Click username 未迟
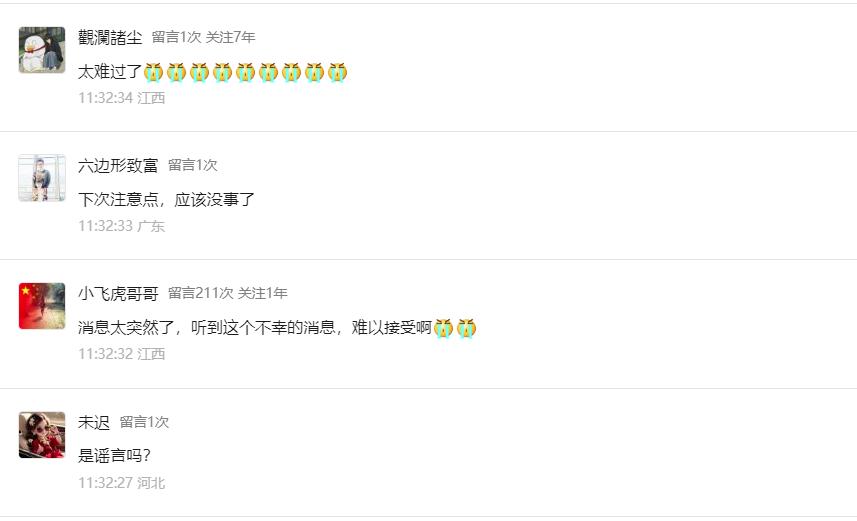Viewport: 857px width, 521px height. 94,422
